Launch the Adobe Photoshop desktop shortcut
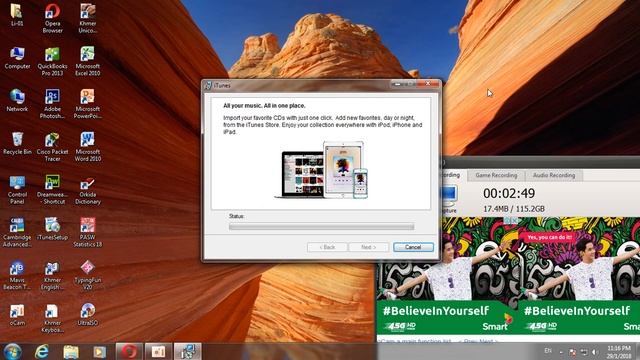 (52, 104)
